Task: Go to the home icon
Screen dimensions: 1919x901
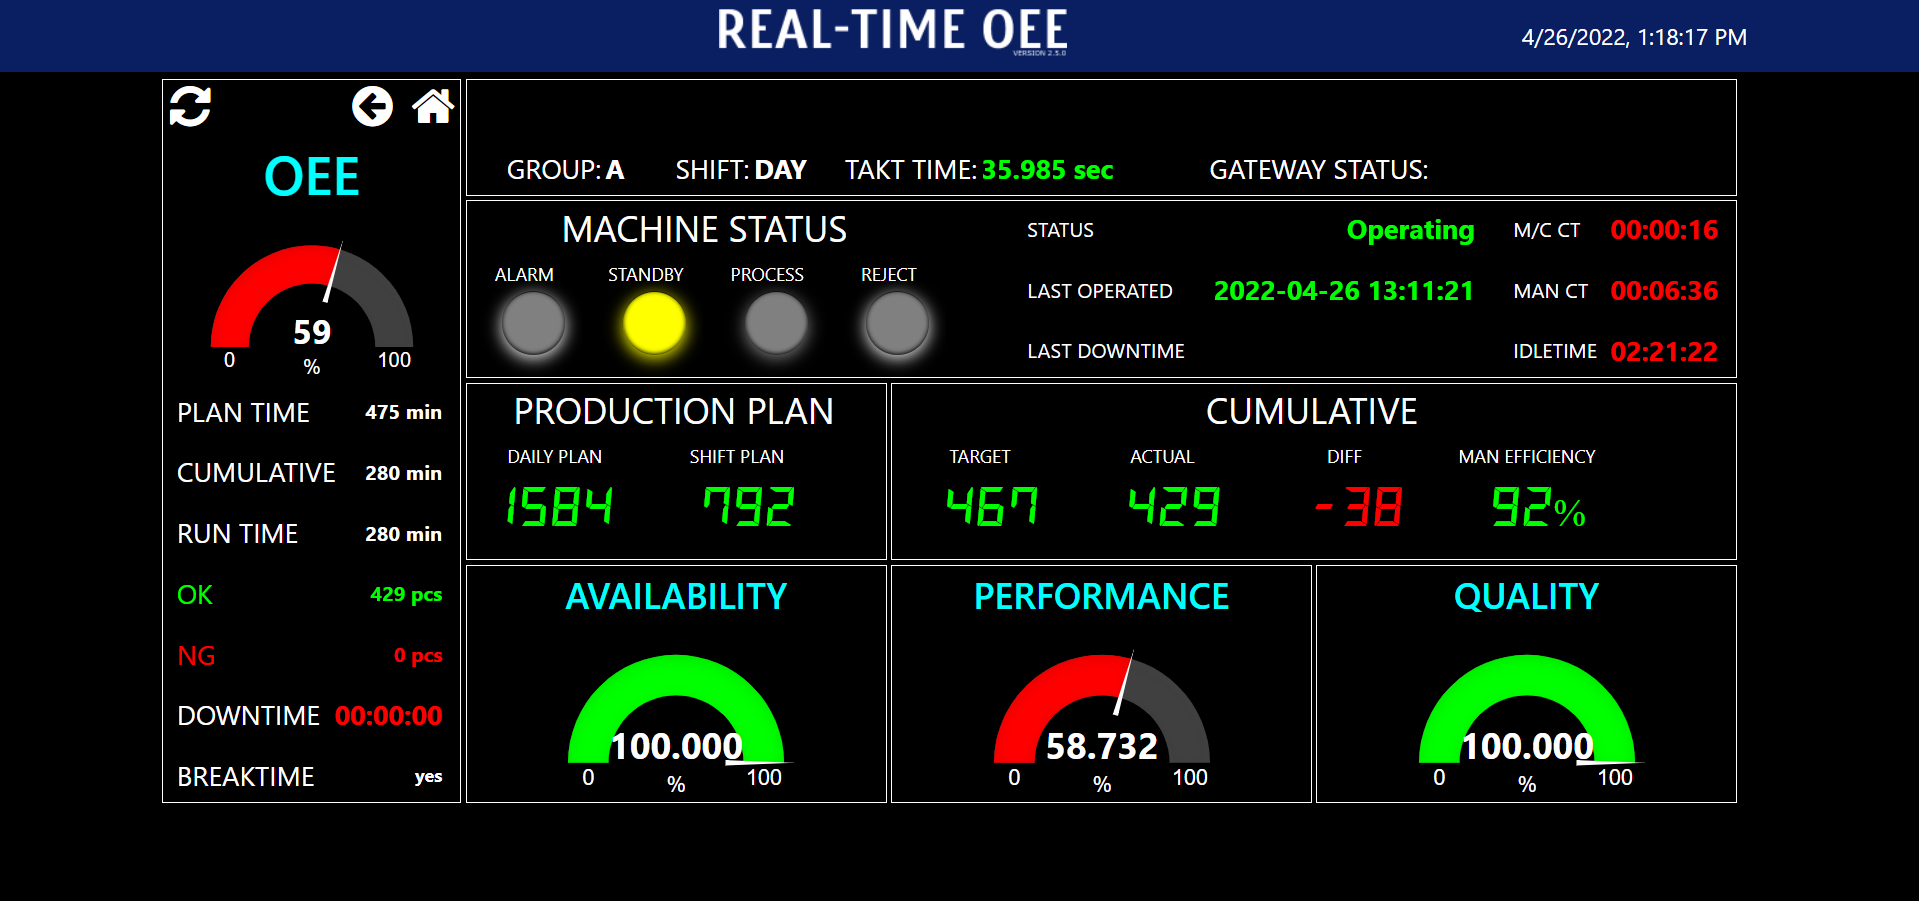Action: coord(433,107)
